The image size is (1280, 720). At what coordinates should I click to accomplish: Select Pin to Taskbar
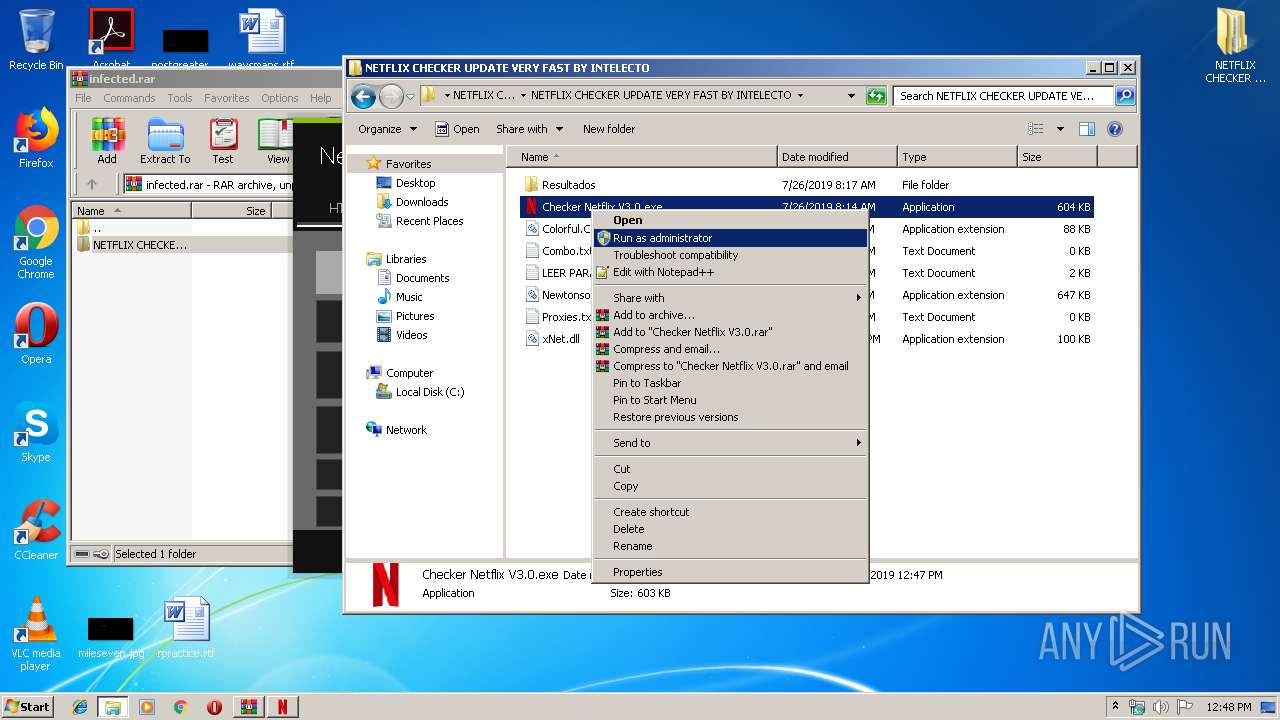(x=730, y=383)
